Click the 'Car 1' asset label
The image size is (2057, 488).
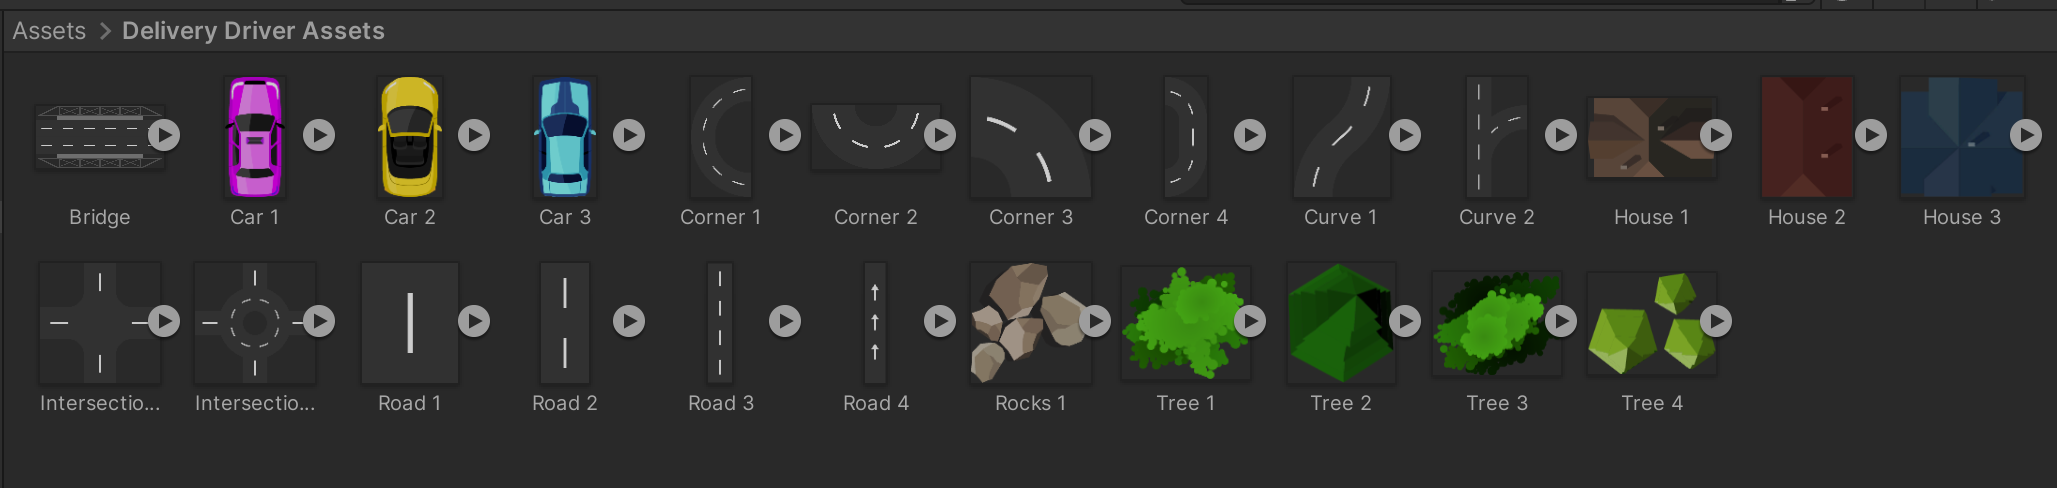255,217
